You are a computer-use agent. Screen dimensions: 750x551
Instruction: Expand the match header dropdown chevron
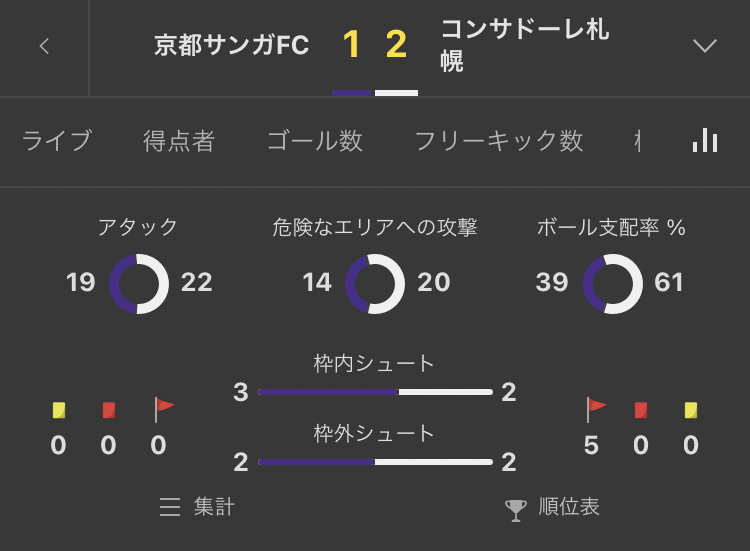(x=705, y=46)
